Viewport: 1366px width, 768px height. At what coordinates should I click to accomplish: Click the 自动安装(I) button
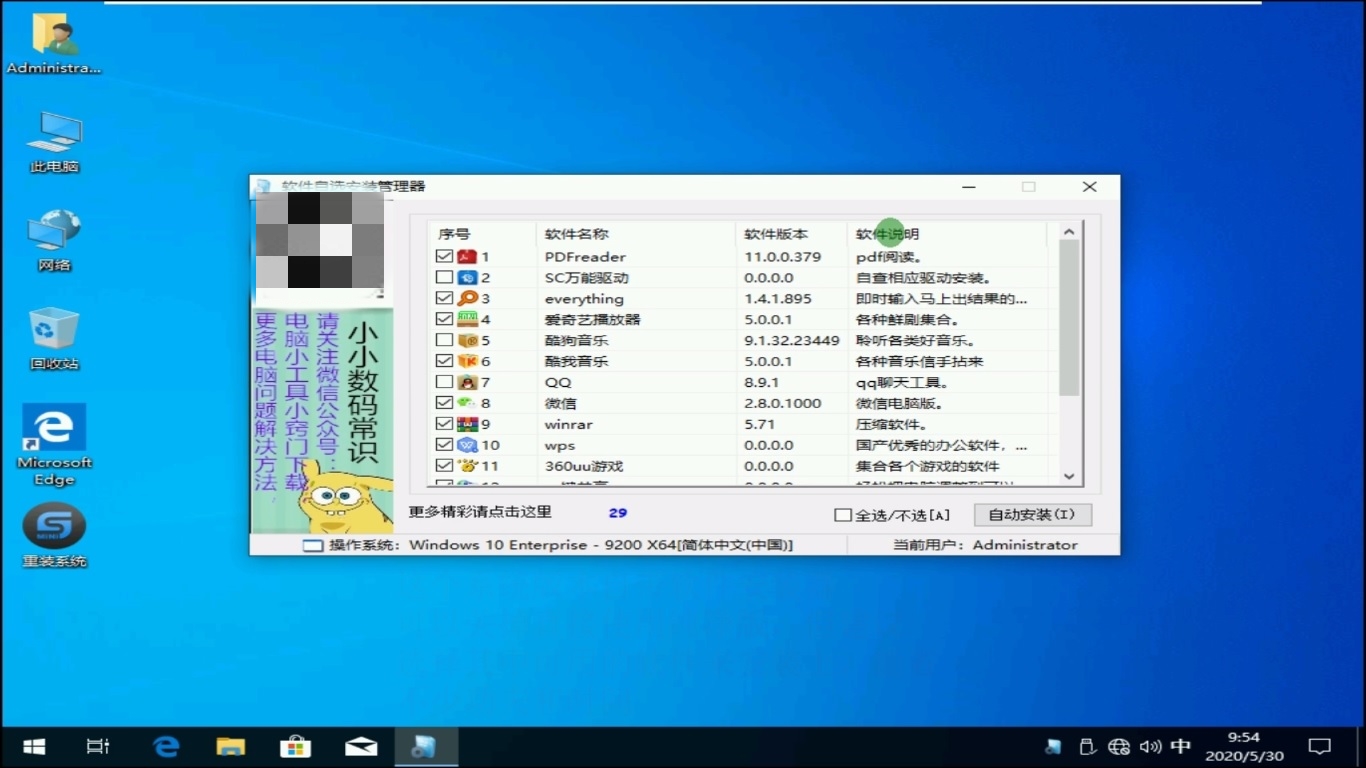click(1032, 514)
